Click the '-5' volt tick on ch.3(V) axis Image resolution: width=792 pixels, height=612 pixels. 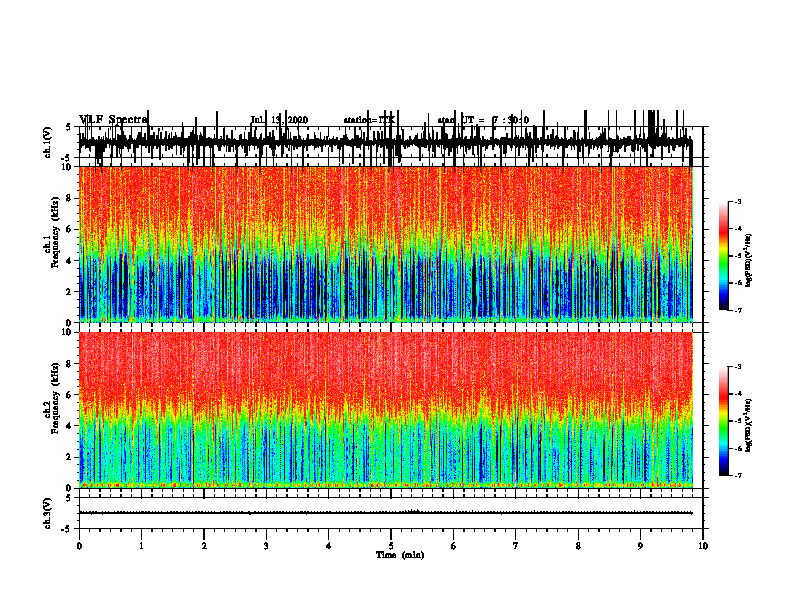67,529
